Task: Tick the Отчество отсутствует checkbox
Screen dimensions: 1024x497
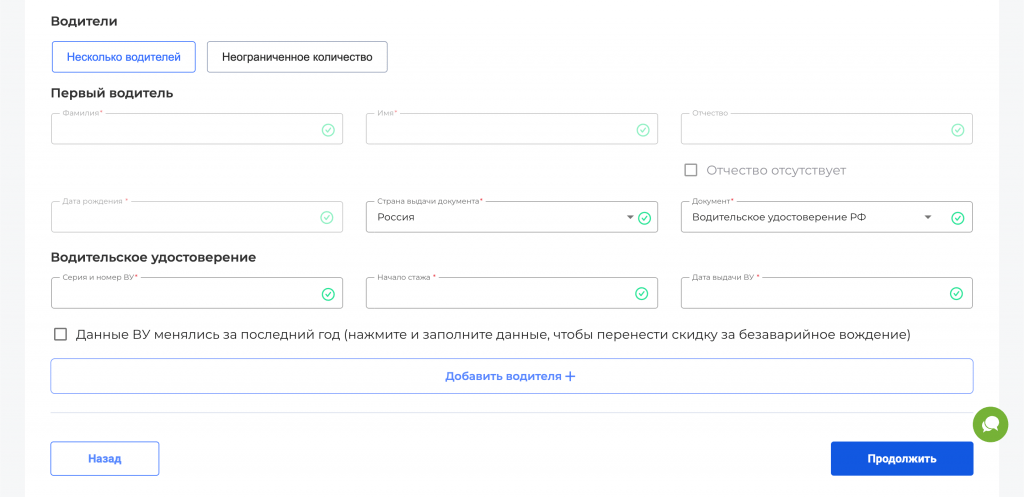Action: click(x=691, y=170)
